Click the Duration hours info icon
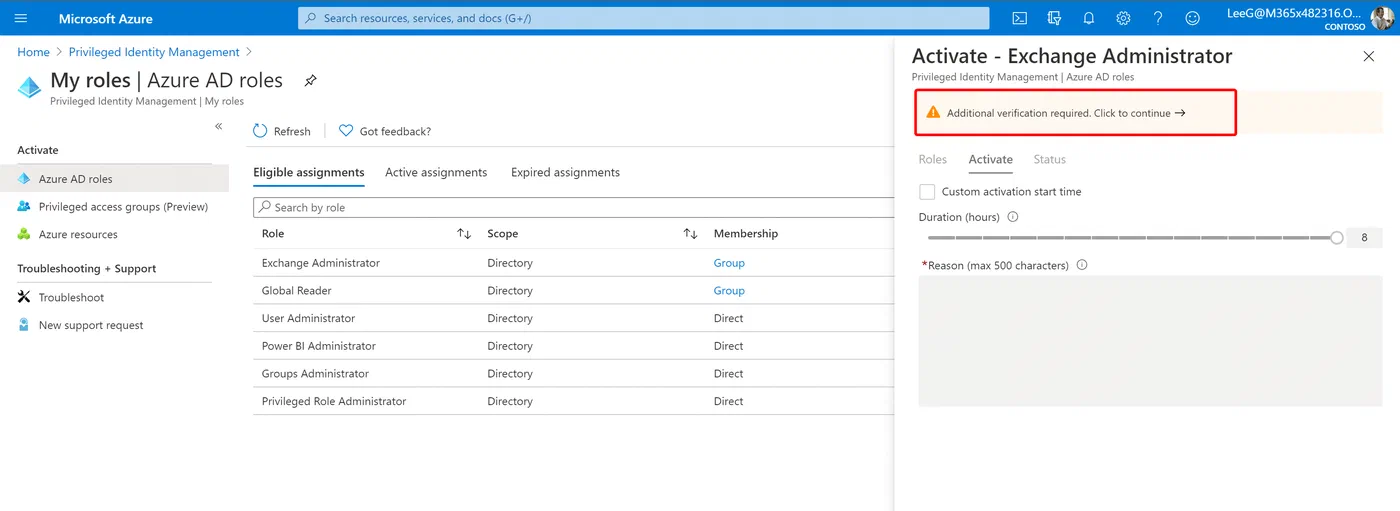The width and height of the screenshot is (1400, 511). click(x=1013, y=217)
